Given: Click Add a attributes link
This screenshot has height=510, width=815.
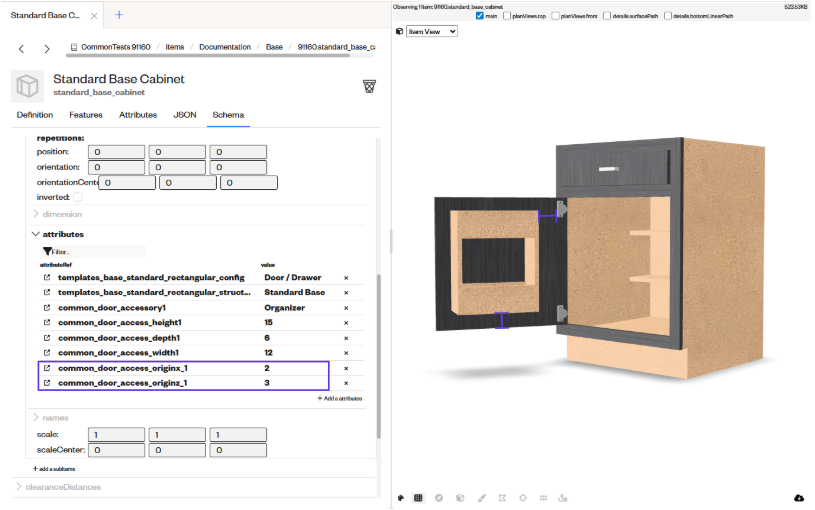Looking at the screenshot, I should coord(339,399).
